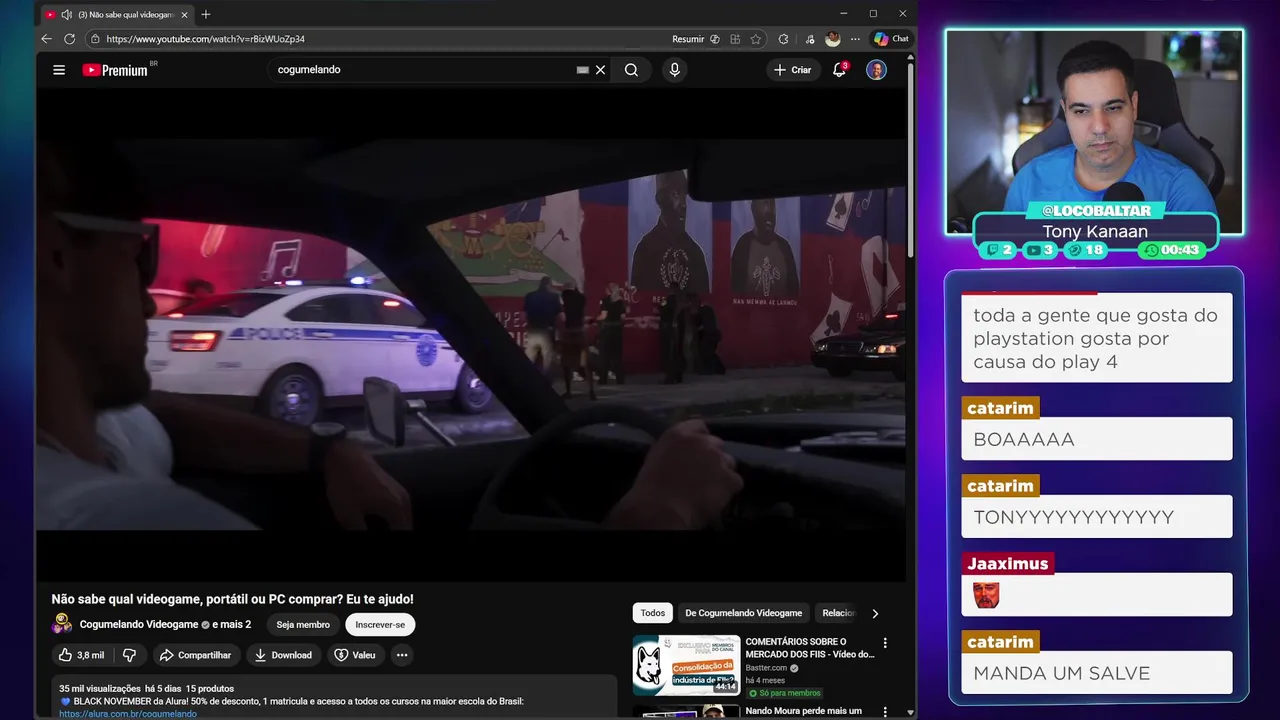Screen dimensions: 1280x720
Task: Open the on-screen keyboard in search box
Action: click(583, 70)
